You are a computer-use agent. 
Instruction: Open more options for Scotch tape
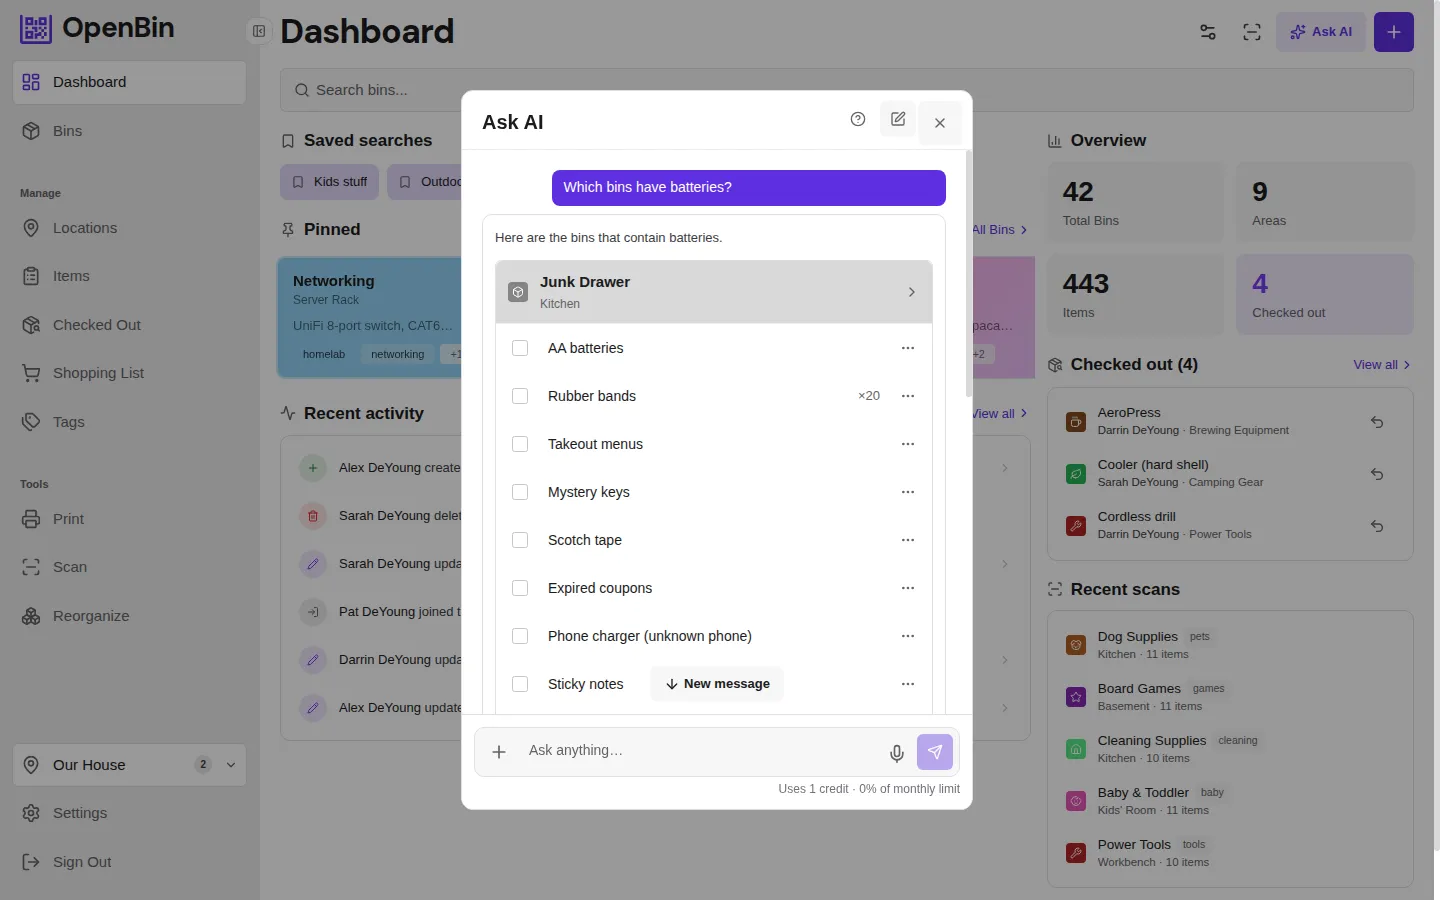[908, 540]
